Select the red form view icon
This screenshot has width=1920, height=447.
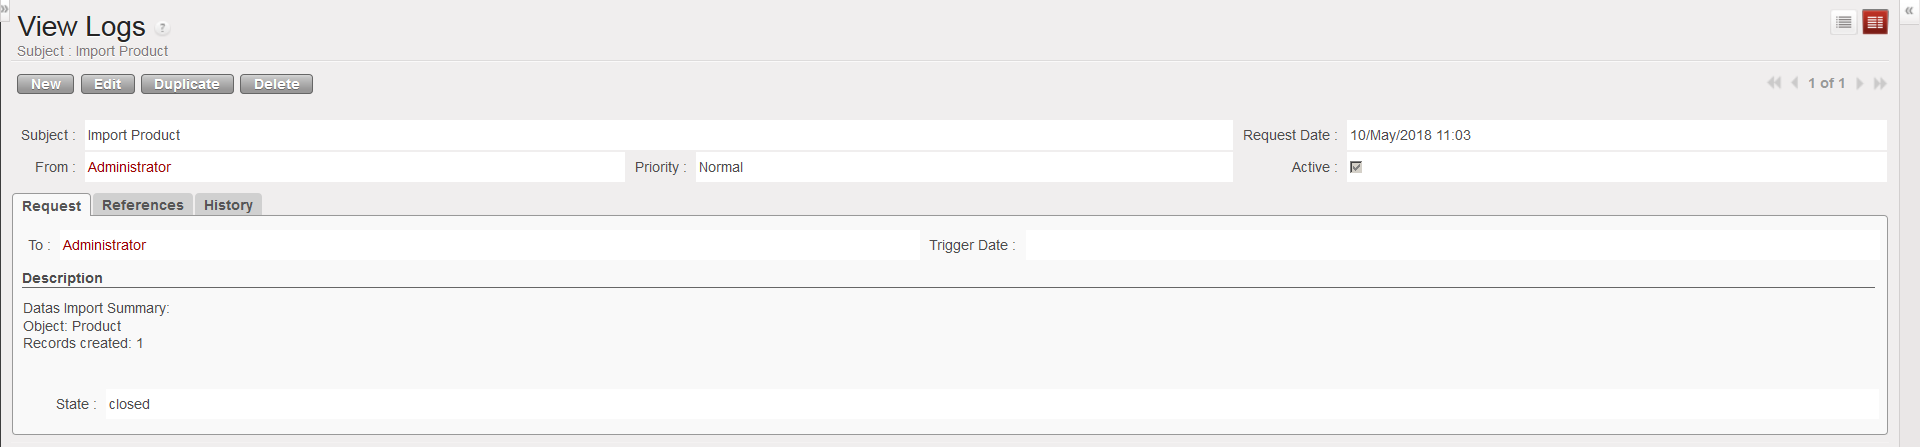tap(1875, 22)
